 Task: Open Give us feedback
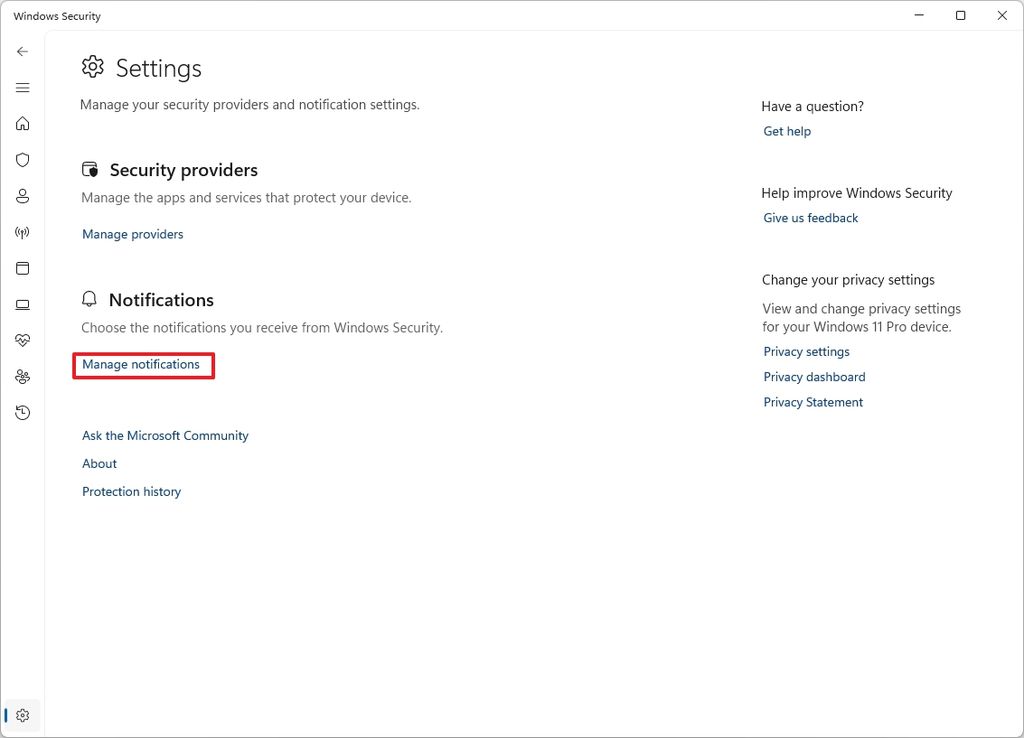click(x=810, y=217)
